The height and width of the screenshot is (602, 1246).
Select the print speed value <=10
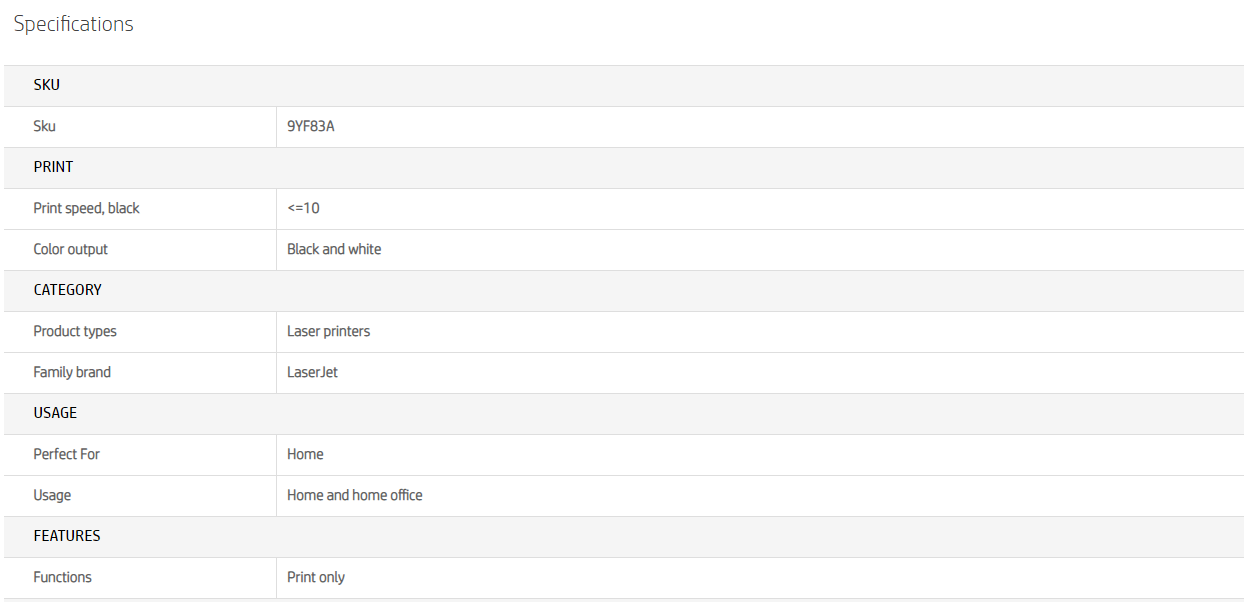tap(303, 208)
